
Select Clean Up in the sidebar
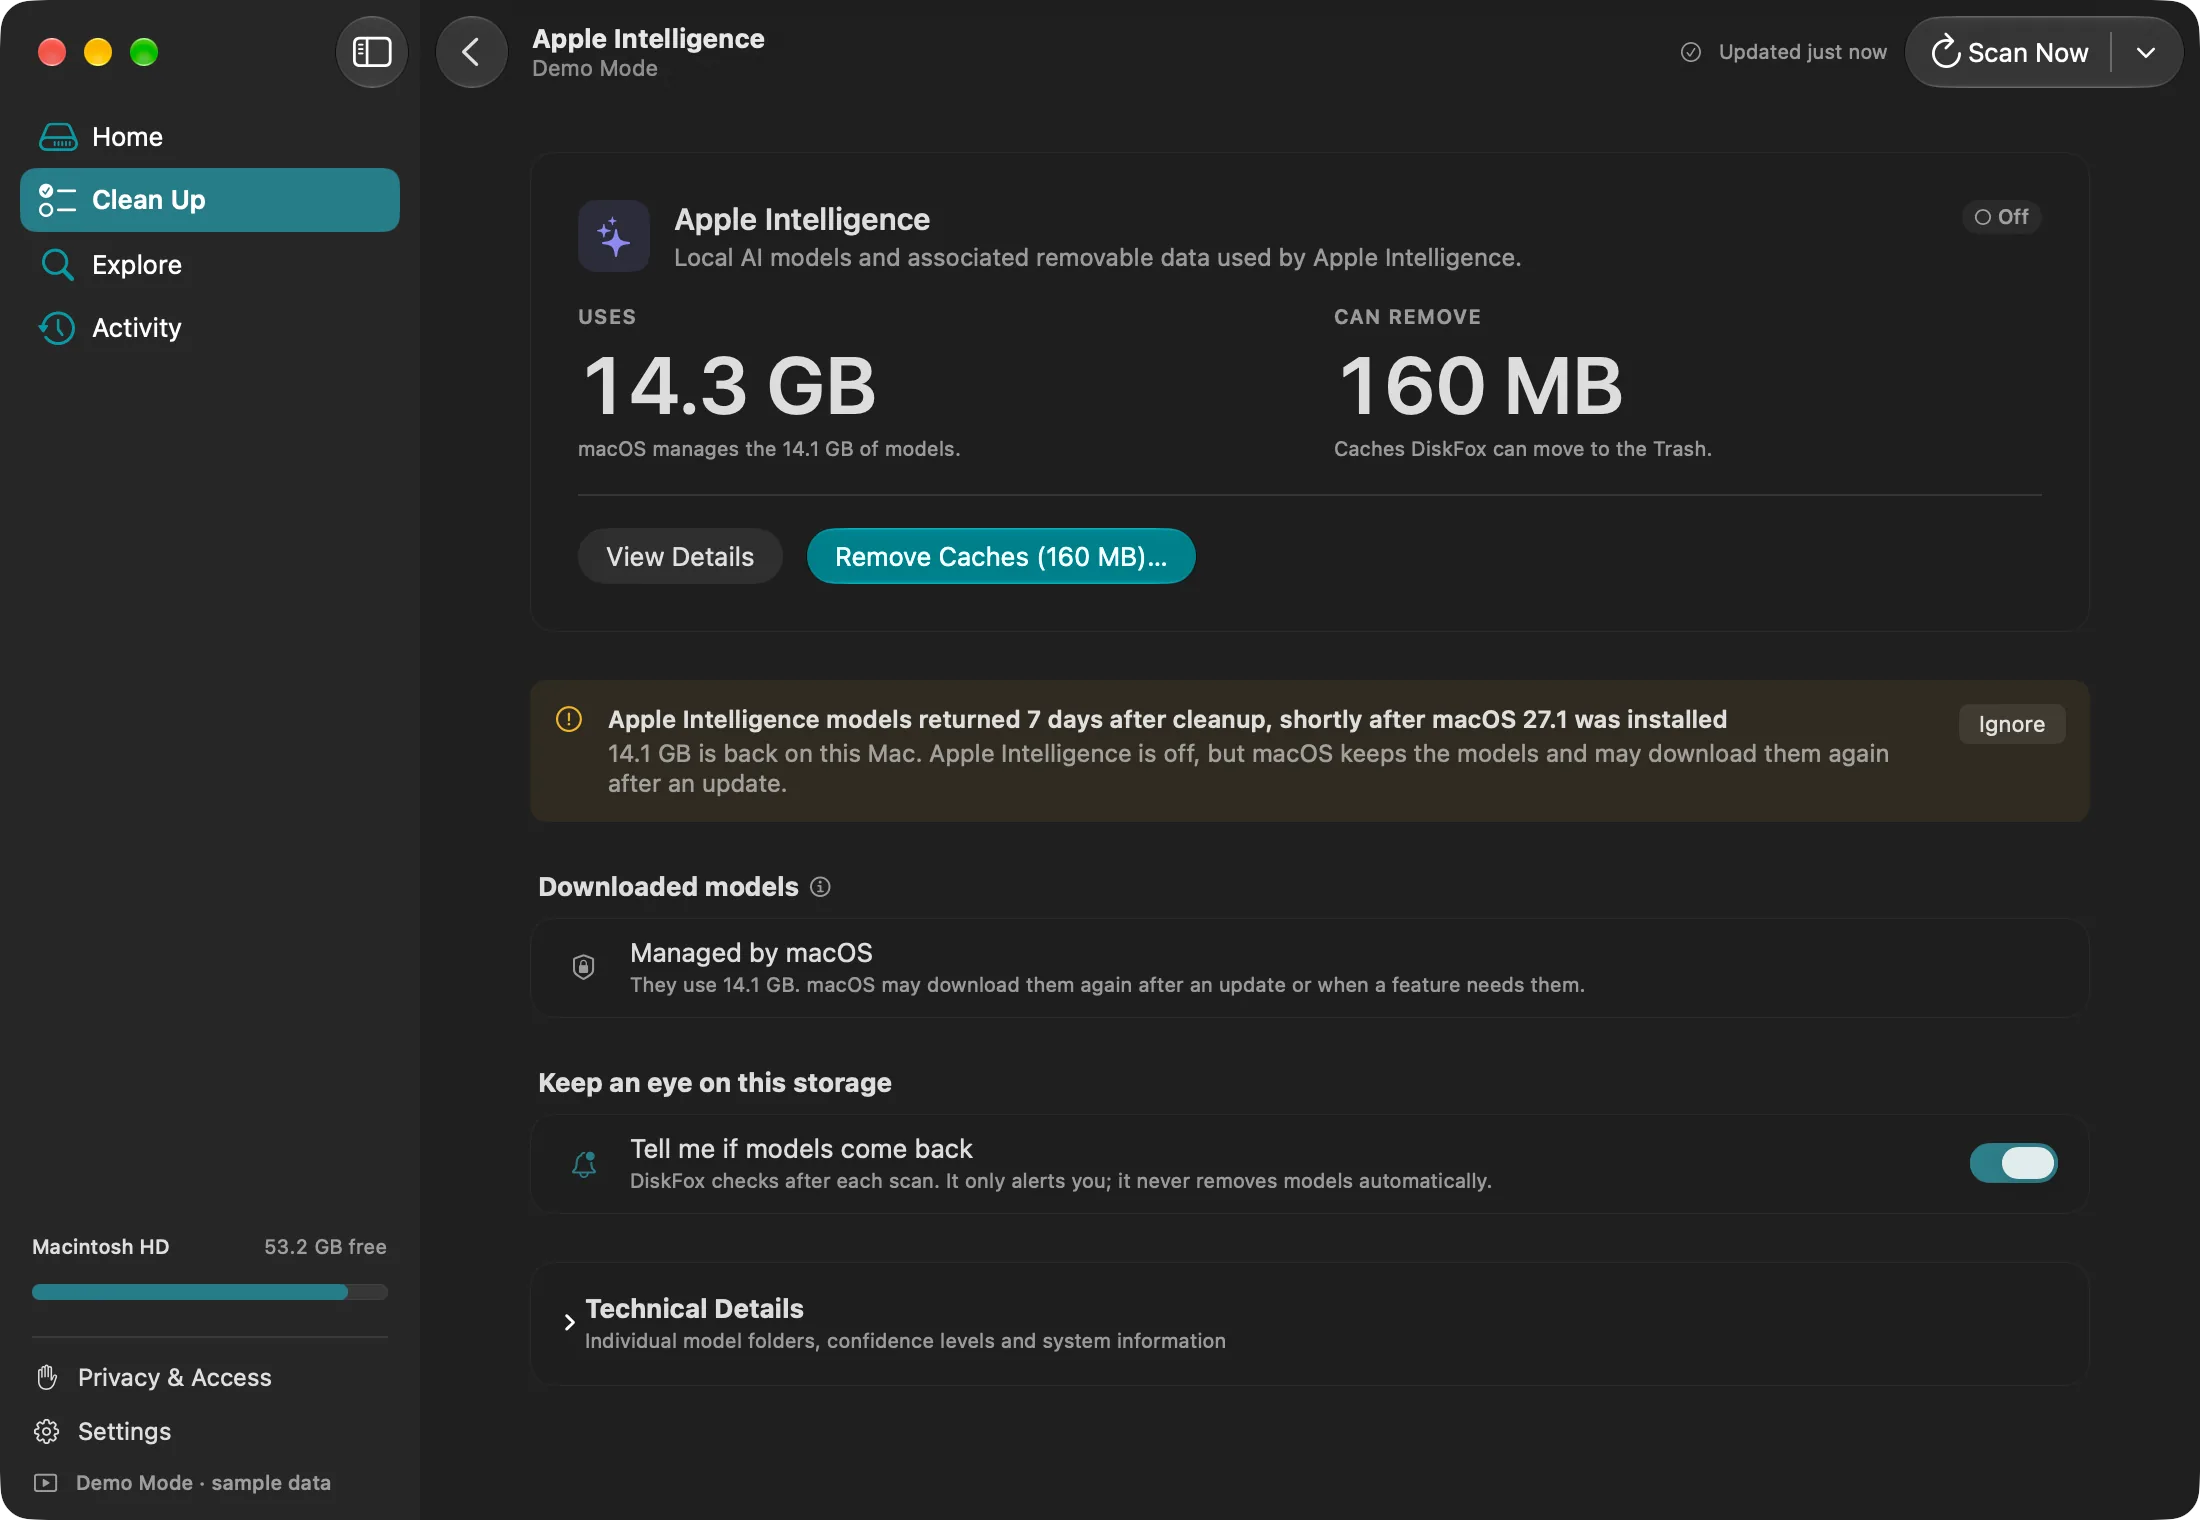pyautogui.click(x=210, y=200)
